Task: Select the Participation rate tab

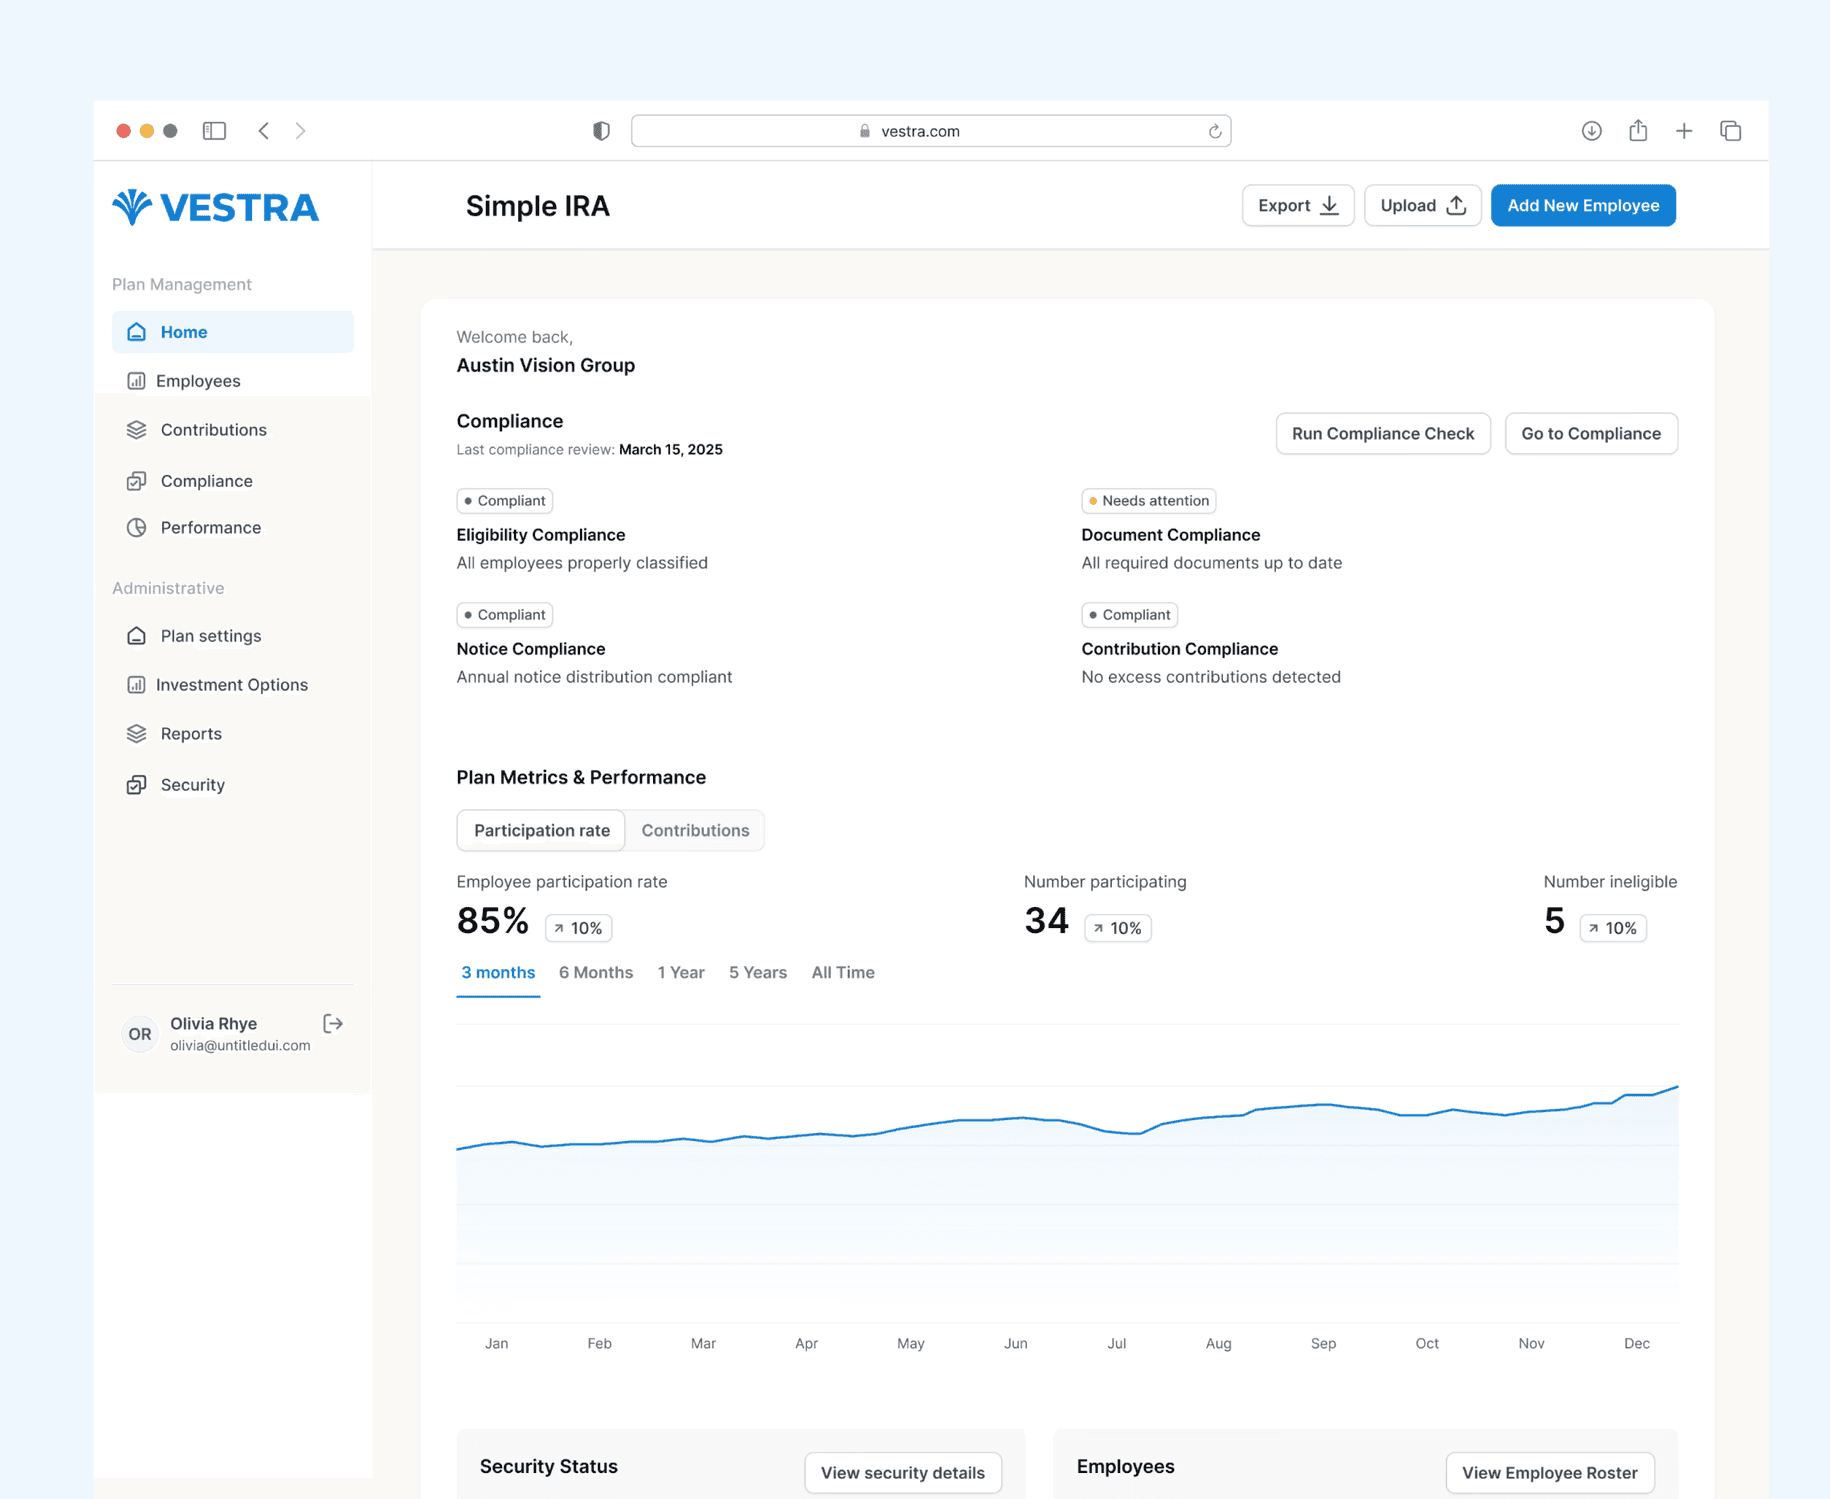Action: [x=541, y=831]
